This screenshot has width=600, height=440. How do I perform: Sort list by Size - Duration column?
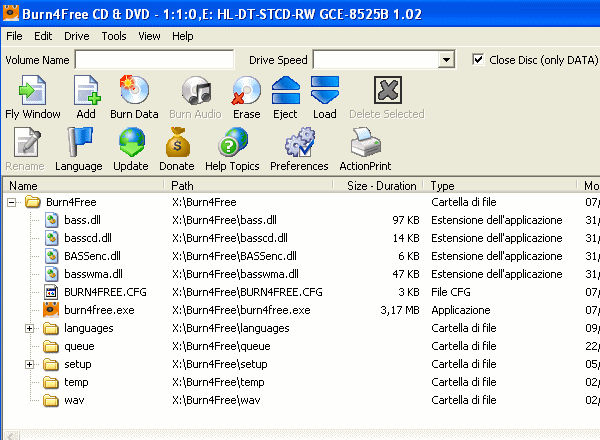(x=381, y=186)
